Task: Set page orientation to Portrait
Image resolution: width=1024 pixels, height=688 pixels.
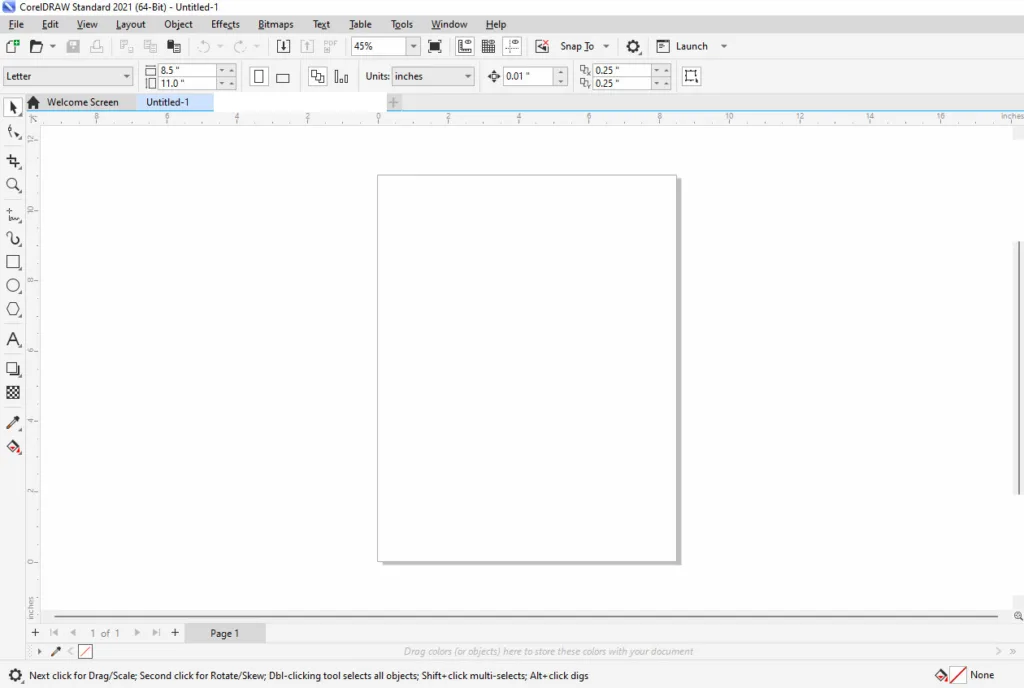Action: point(259,76)
